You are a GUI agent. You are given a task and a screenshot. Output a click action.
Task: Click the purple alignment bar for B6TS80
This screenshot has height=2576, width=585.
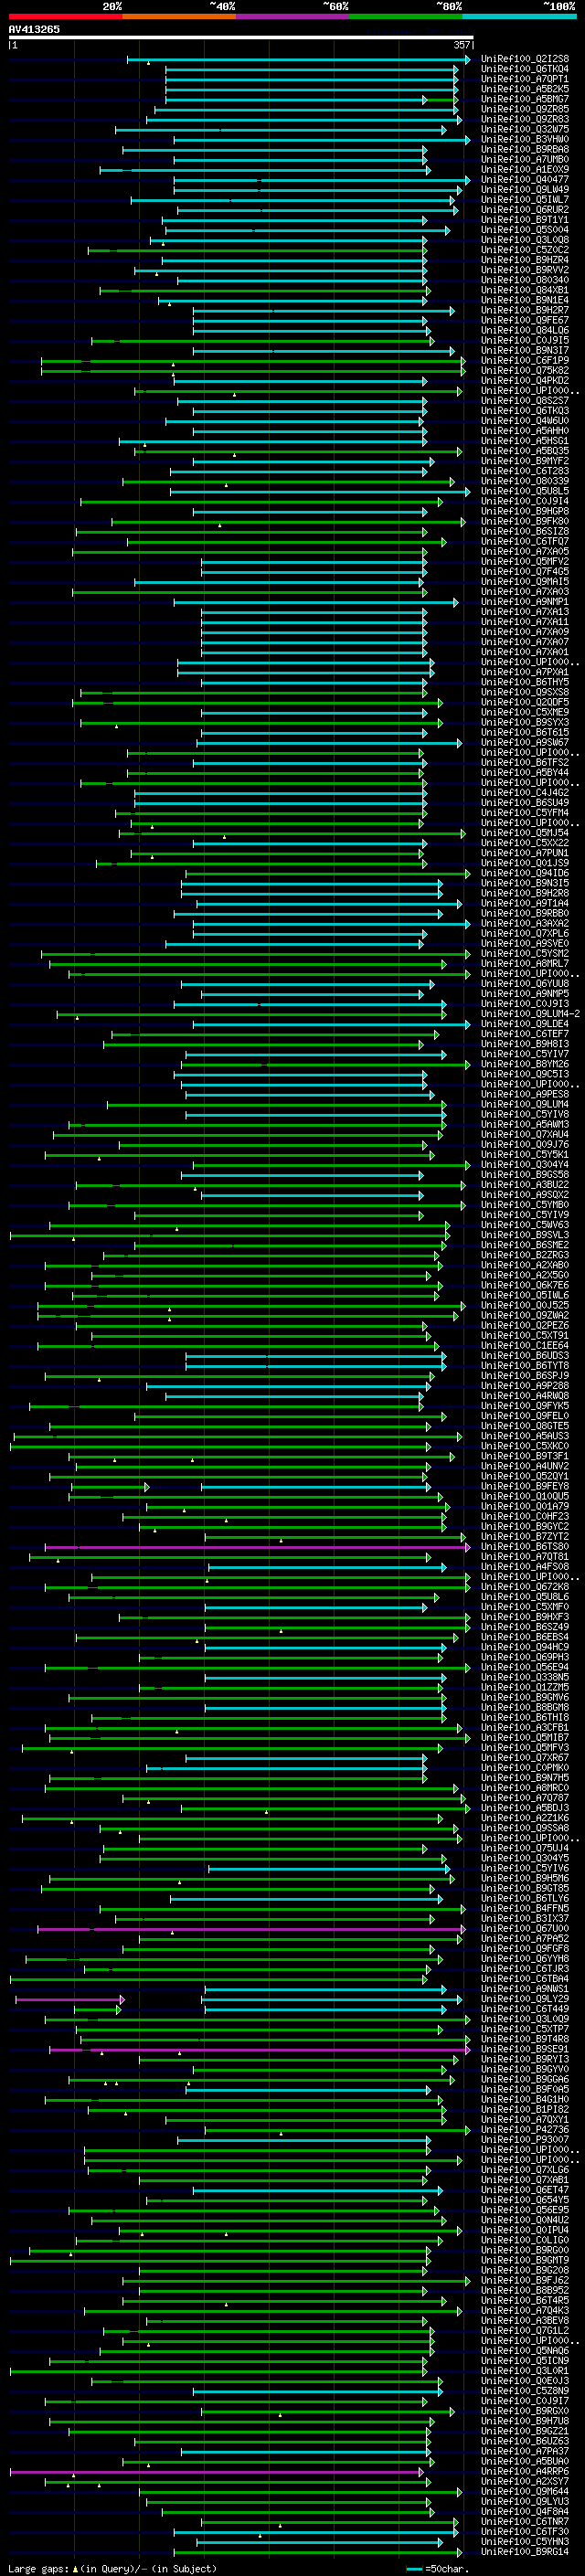coord(257,1548)
